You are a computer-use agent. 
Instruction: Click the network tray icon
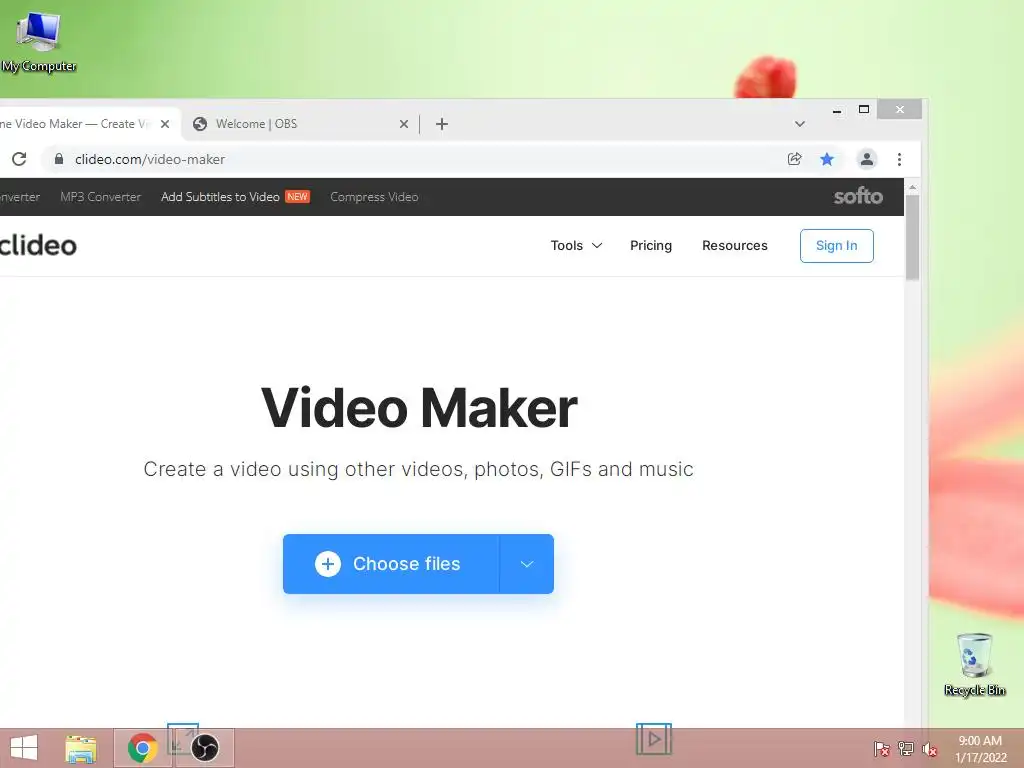pos(906,748)
